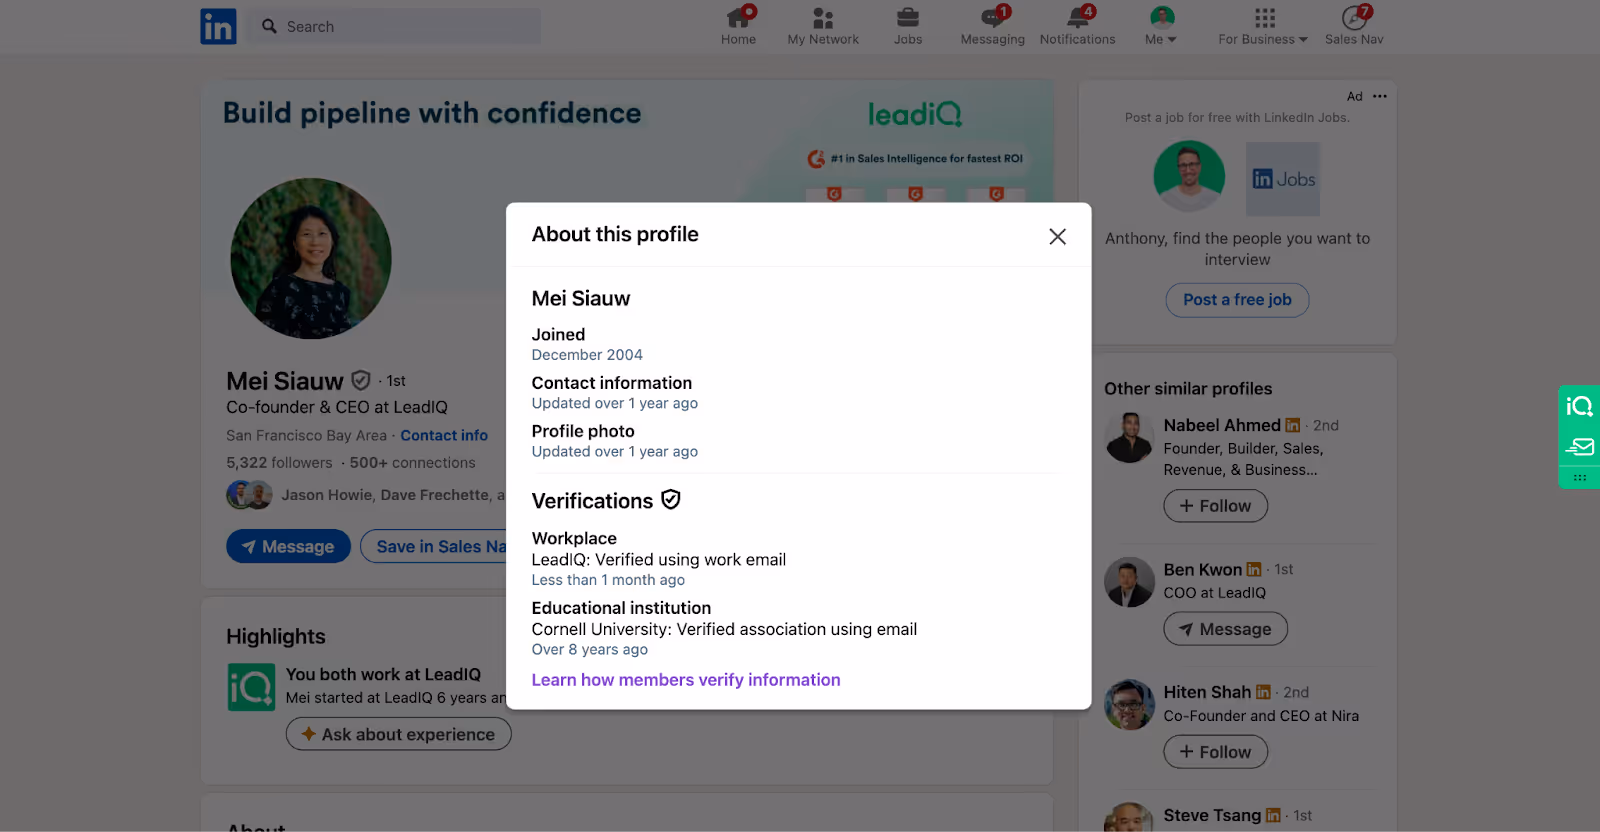Click 'Cornell University: Verified association using email' text
This screenshot has height=832, width=1600.
click(x=724, y=629)
